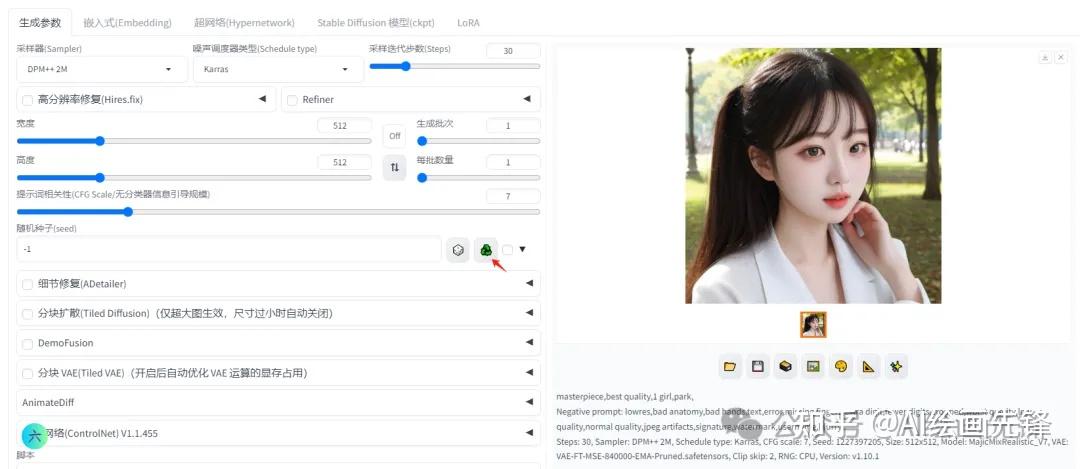Expand the Refiner section arrow
This screenshot has height=469, width=1080.
tap(527, 99)
